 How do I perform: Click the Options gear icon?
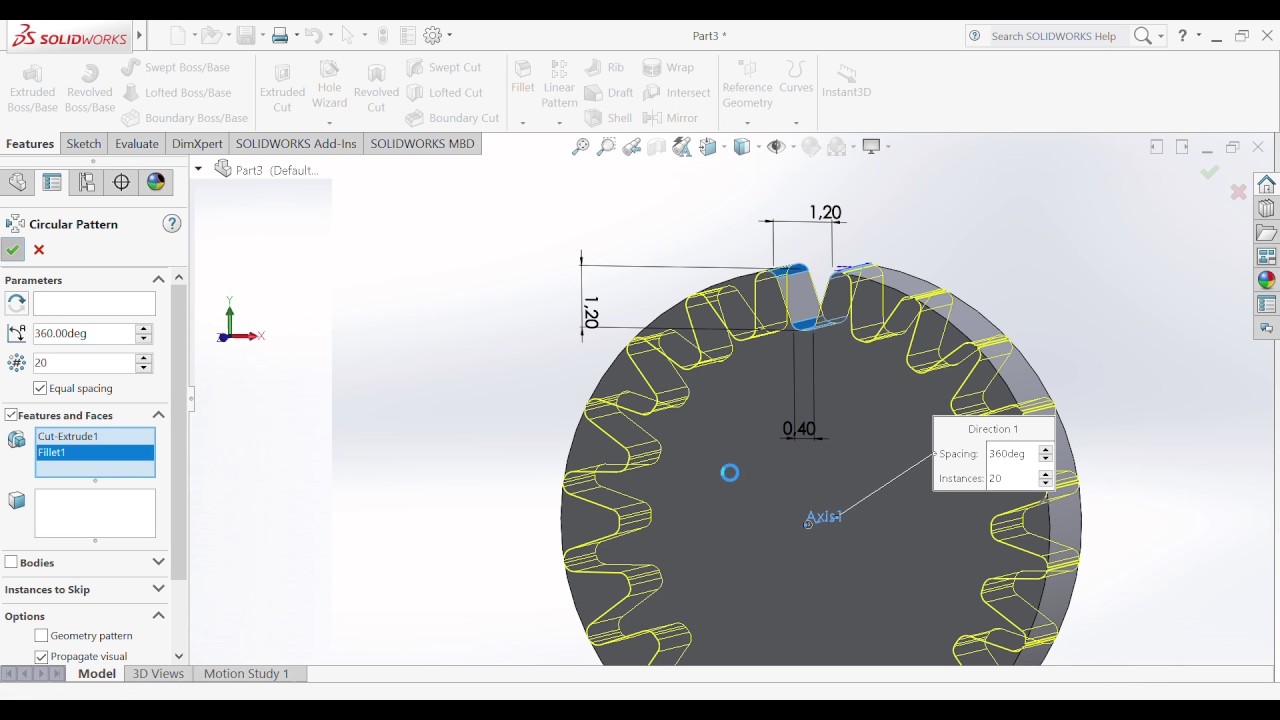pyautogui.click(x=432, y=35)
